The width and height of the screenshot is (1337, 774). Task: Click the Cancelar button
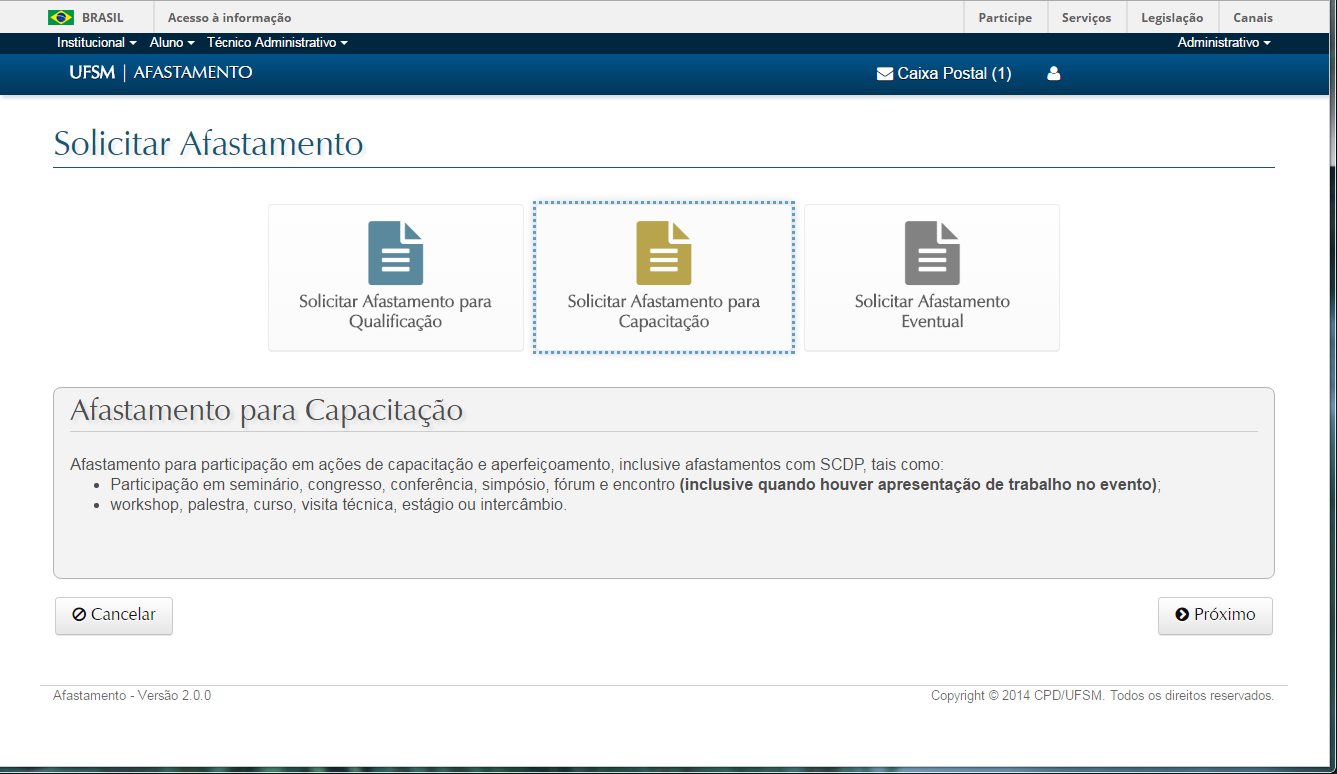pyautogui.click(x=113, y=615)
